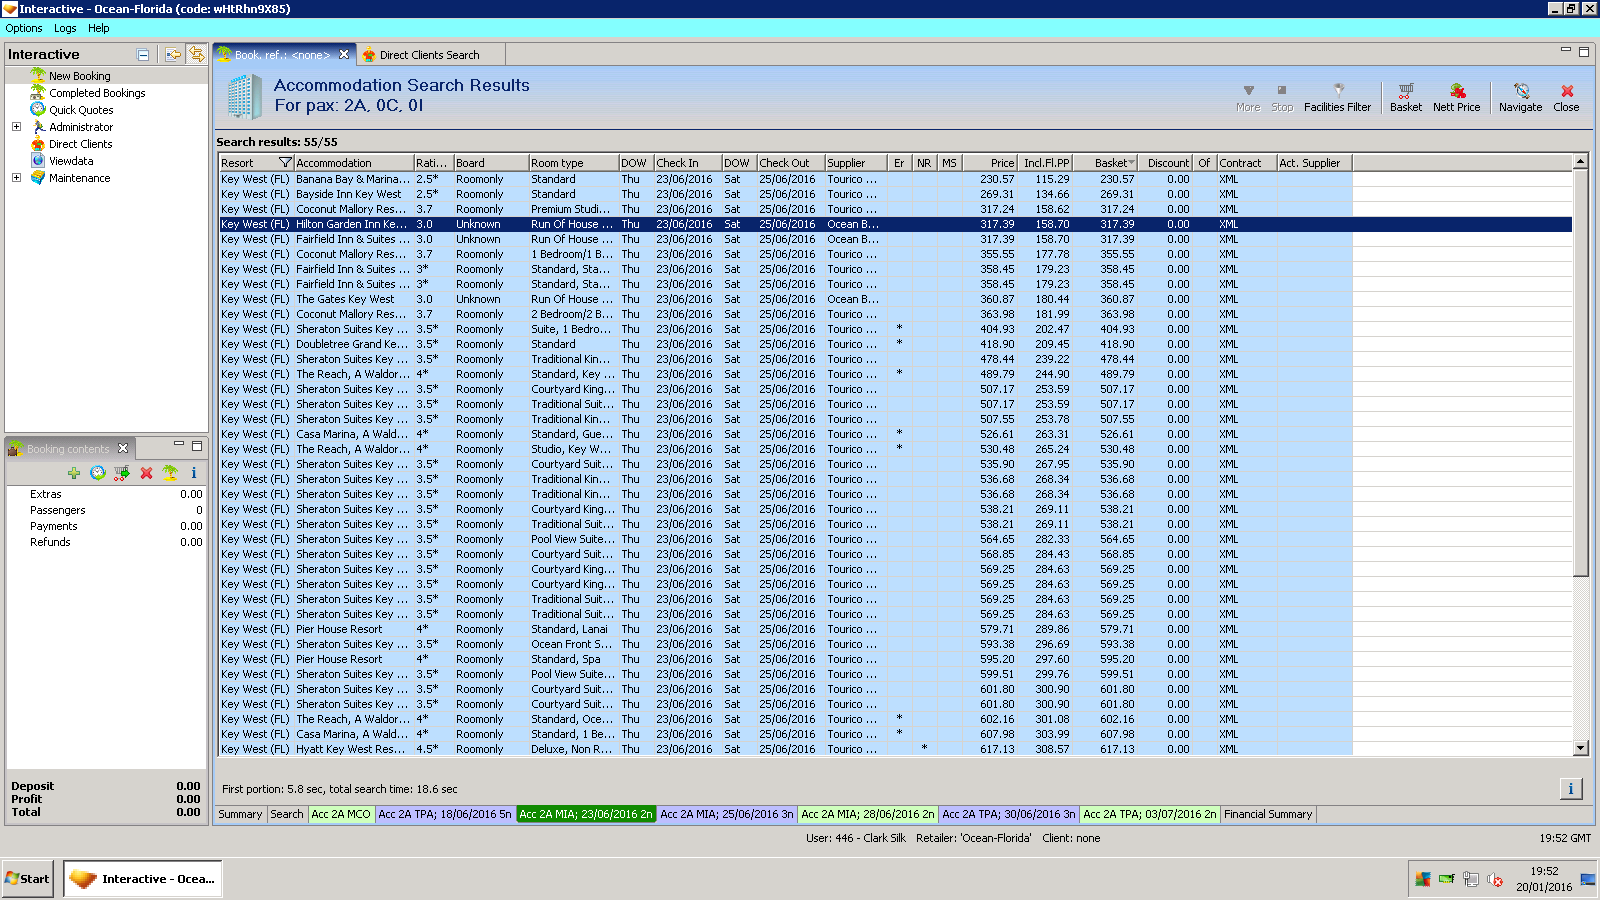Click the red X icon in Booking contents toolbar

point(146,473)
